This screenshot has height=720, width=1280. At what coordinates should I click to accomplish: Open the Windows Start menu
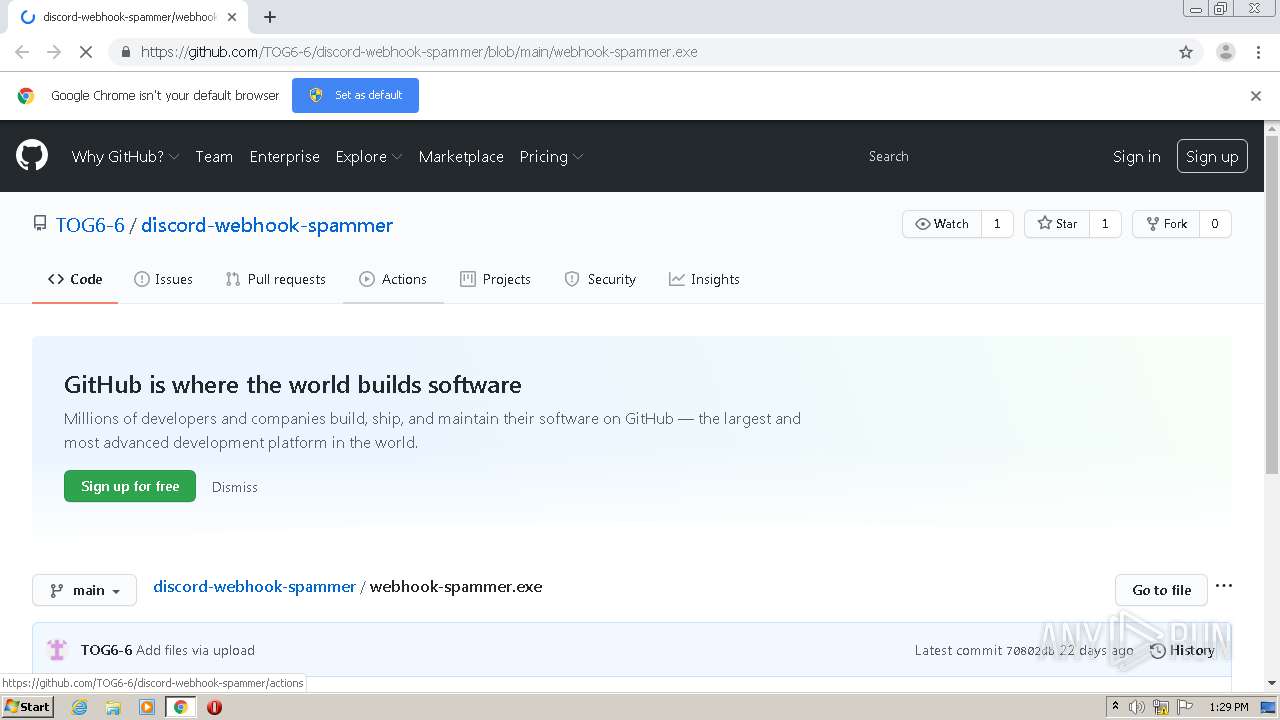28,707
